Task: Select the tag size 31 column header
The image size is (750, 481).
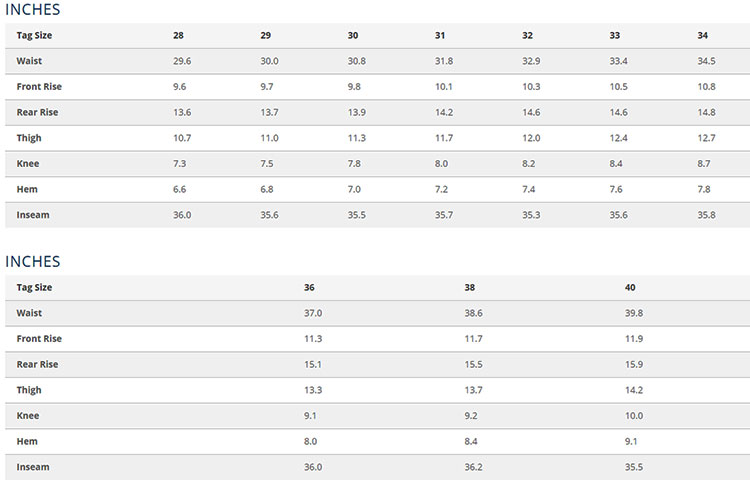Action: pos(440,35)
